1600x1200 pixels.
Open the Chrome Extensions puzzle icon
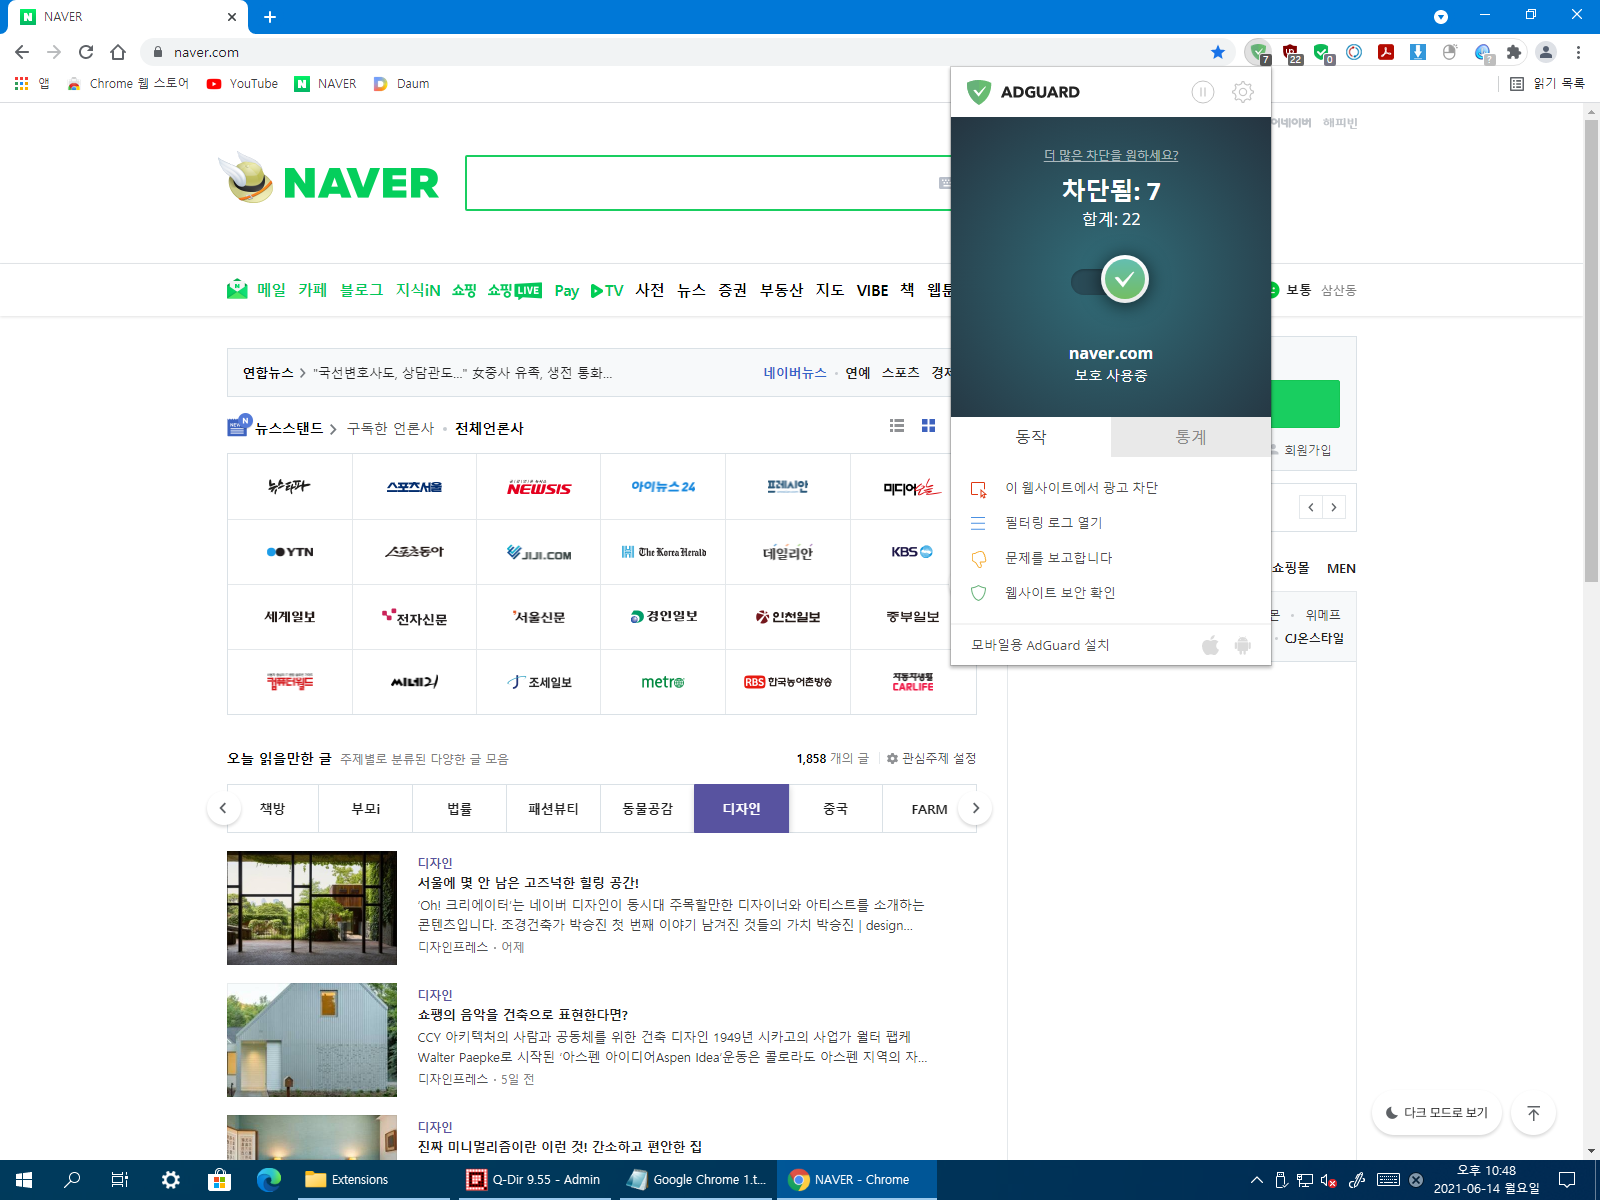(x=1514, y=52)
